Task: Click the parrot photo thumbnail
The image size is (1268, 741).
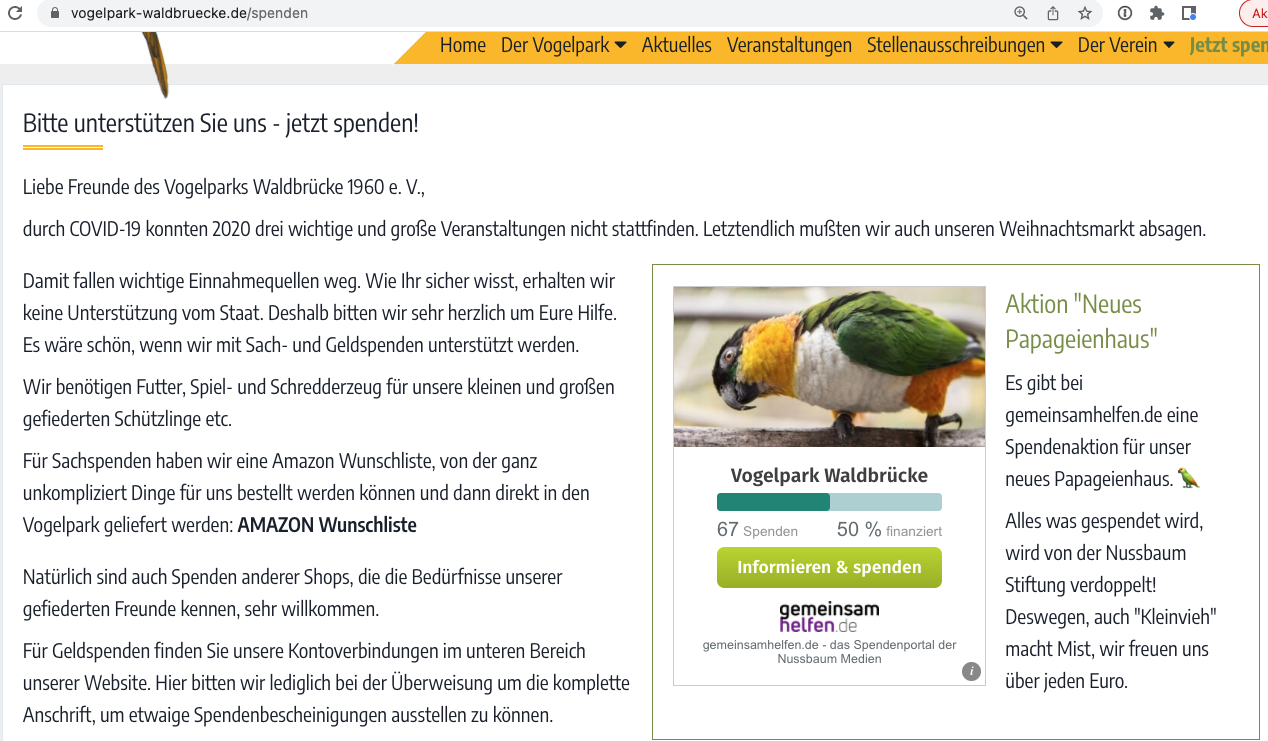Action: click(829, 366)
